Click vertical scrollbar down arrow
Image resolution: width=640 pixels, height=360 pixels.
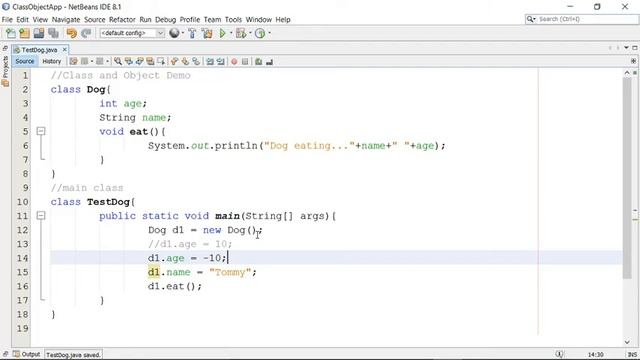(x=627, y=342)
